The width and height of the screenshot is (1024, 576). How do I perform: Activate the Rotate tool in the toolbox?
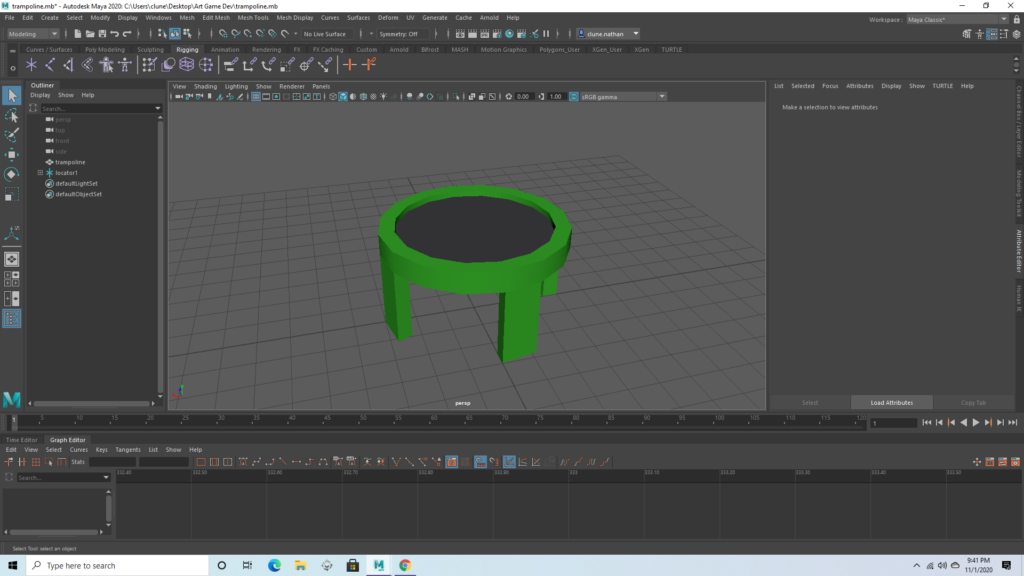point(12,173)
